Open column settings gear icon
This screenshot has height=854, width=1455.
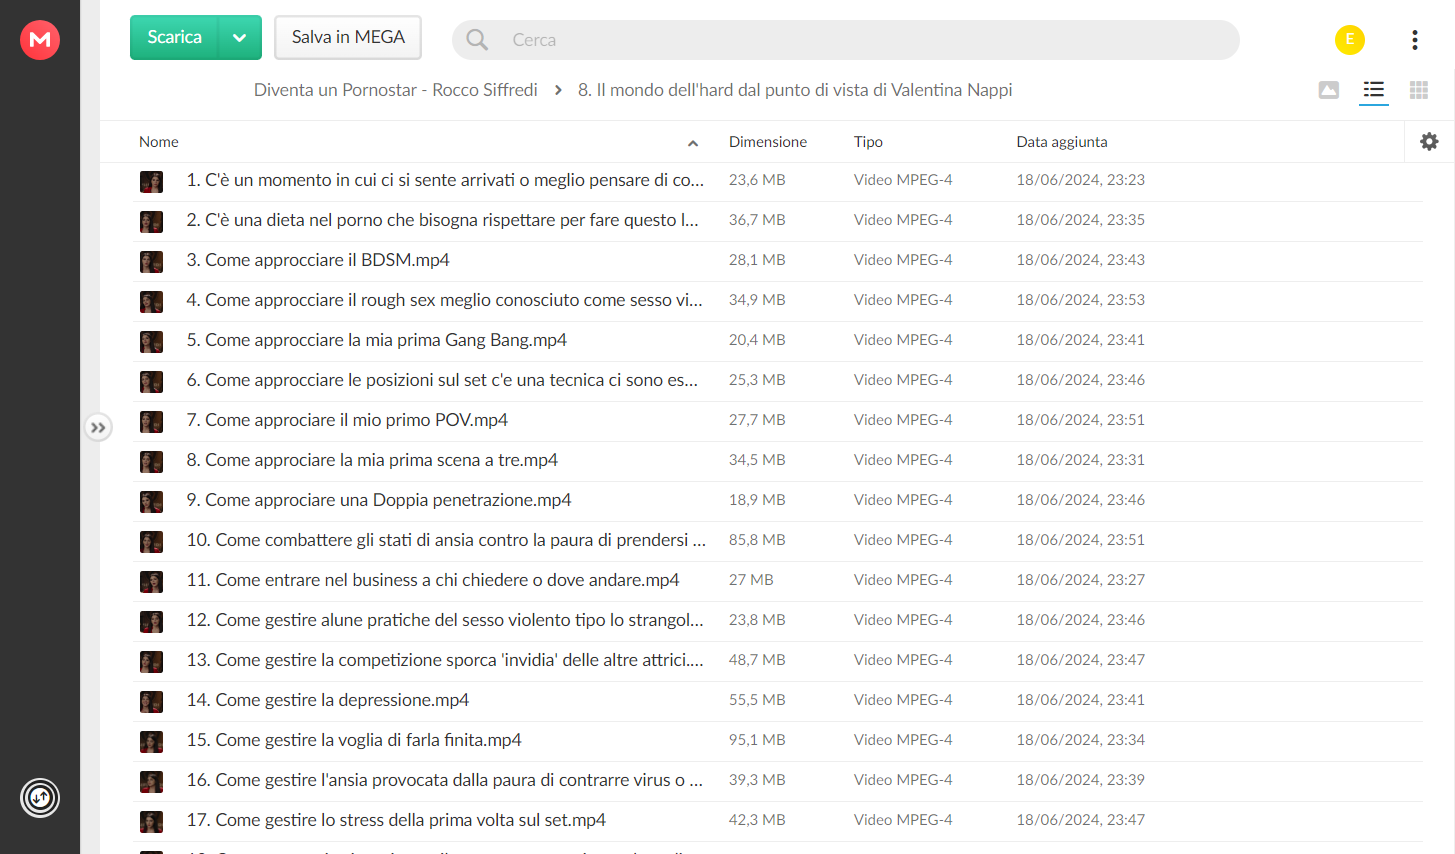coord(1429,142)
